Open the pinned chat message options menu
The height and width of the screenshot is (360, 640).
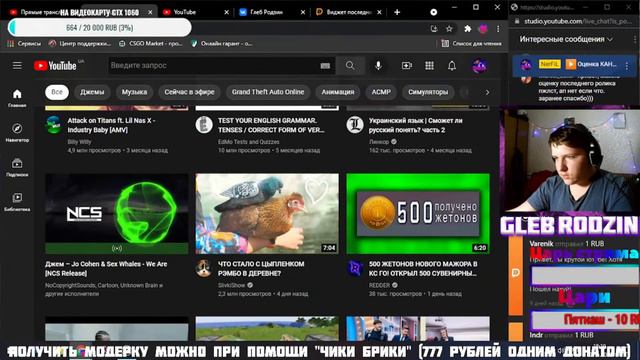tap(627, 65)
